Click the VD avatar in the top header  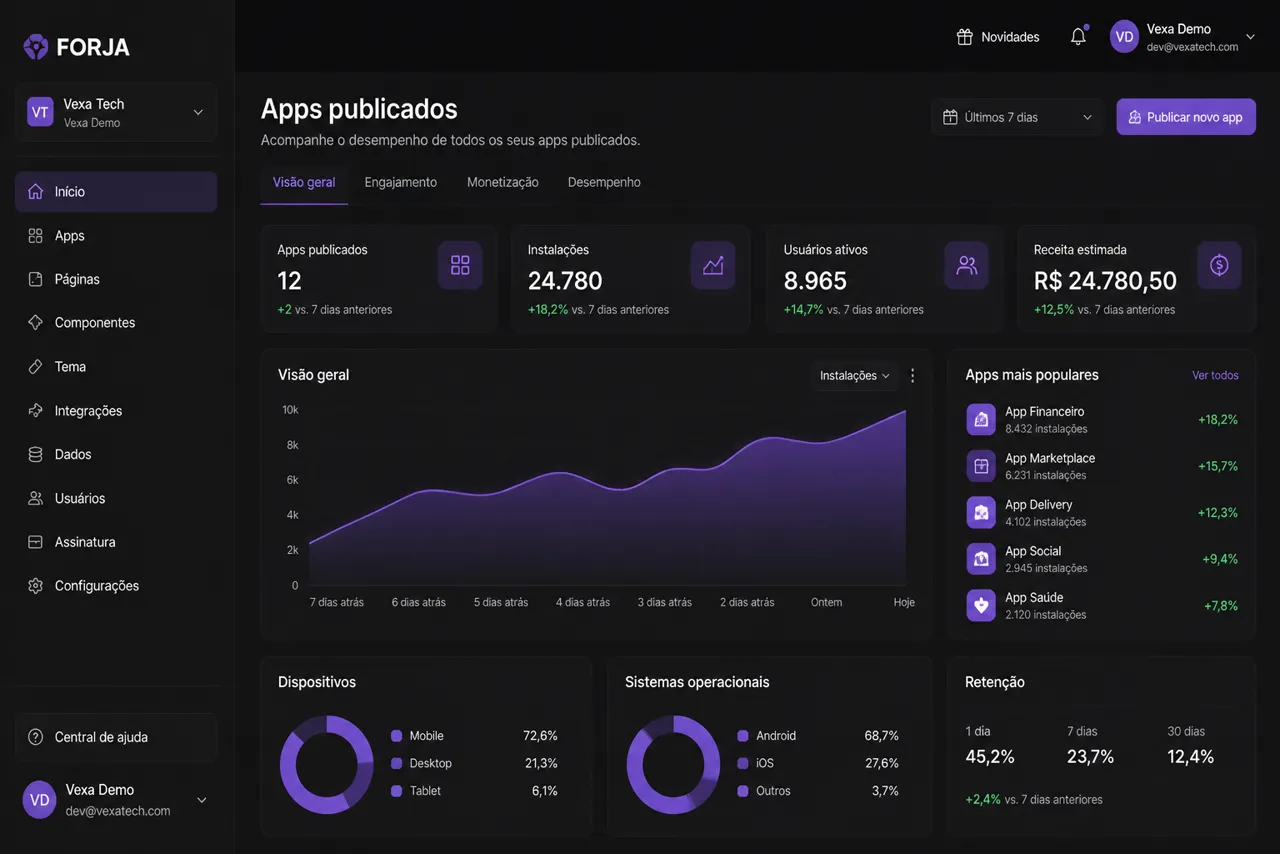[x=1125, y=37]
